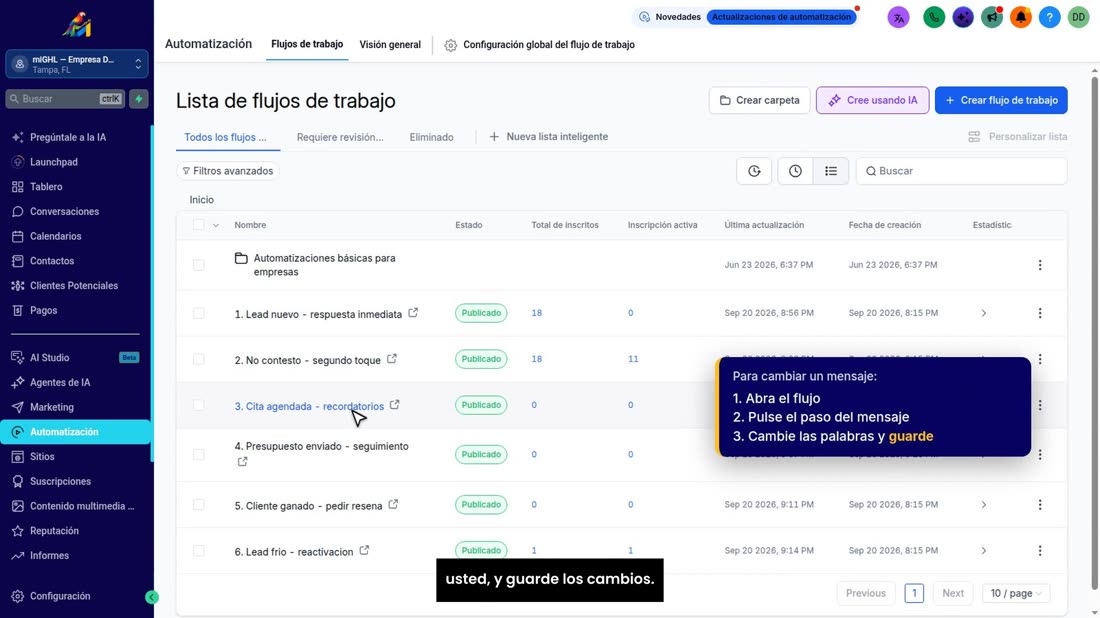Open link icon for Cliente ganado workflow
The height and width of the screenshot is (618, 1100).
[394, 504]
